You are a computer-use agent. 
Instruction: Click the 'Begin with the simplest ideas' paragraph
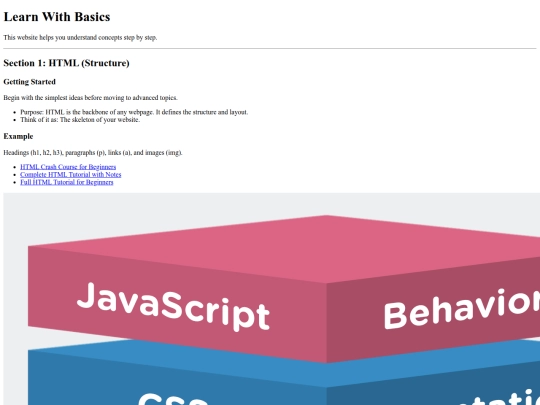[x=91, y=98]
